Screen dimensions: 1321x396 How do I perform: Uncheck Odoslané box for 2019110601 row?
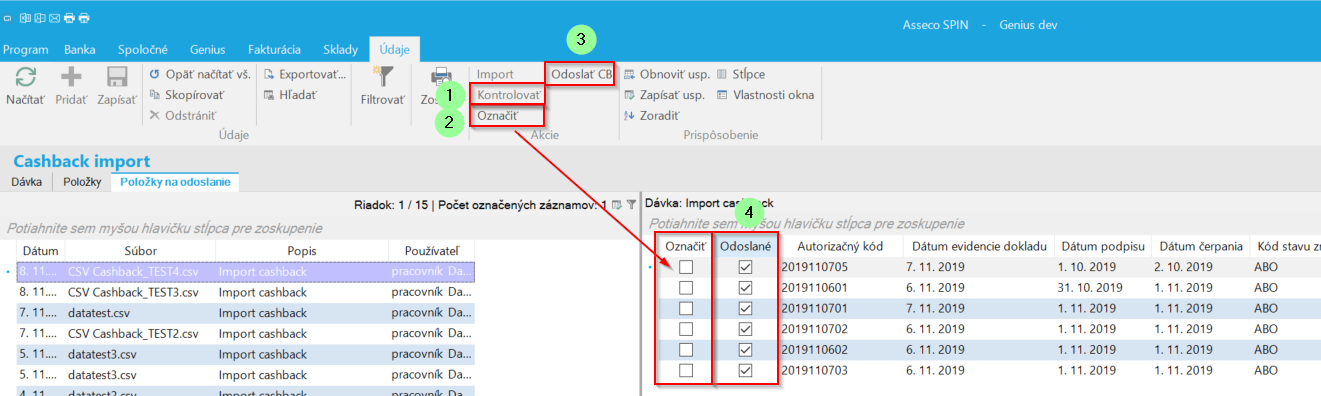click(745, 288)
